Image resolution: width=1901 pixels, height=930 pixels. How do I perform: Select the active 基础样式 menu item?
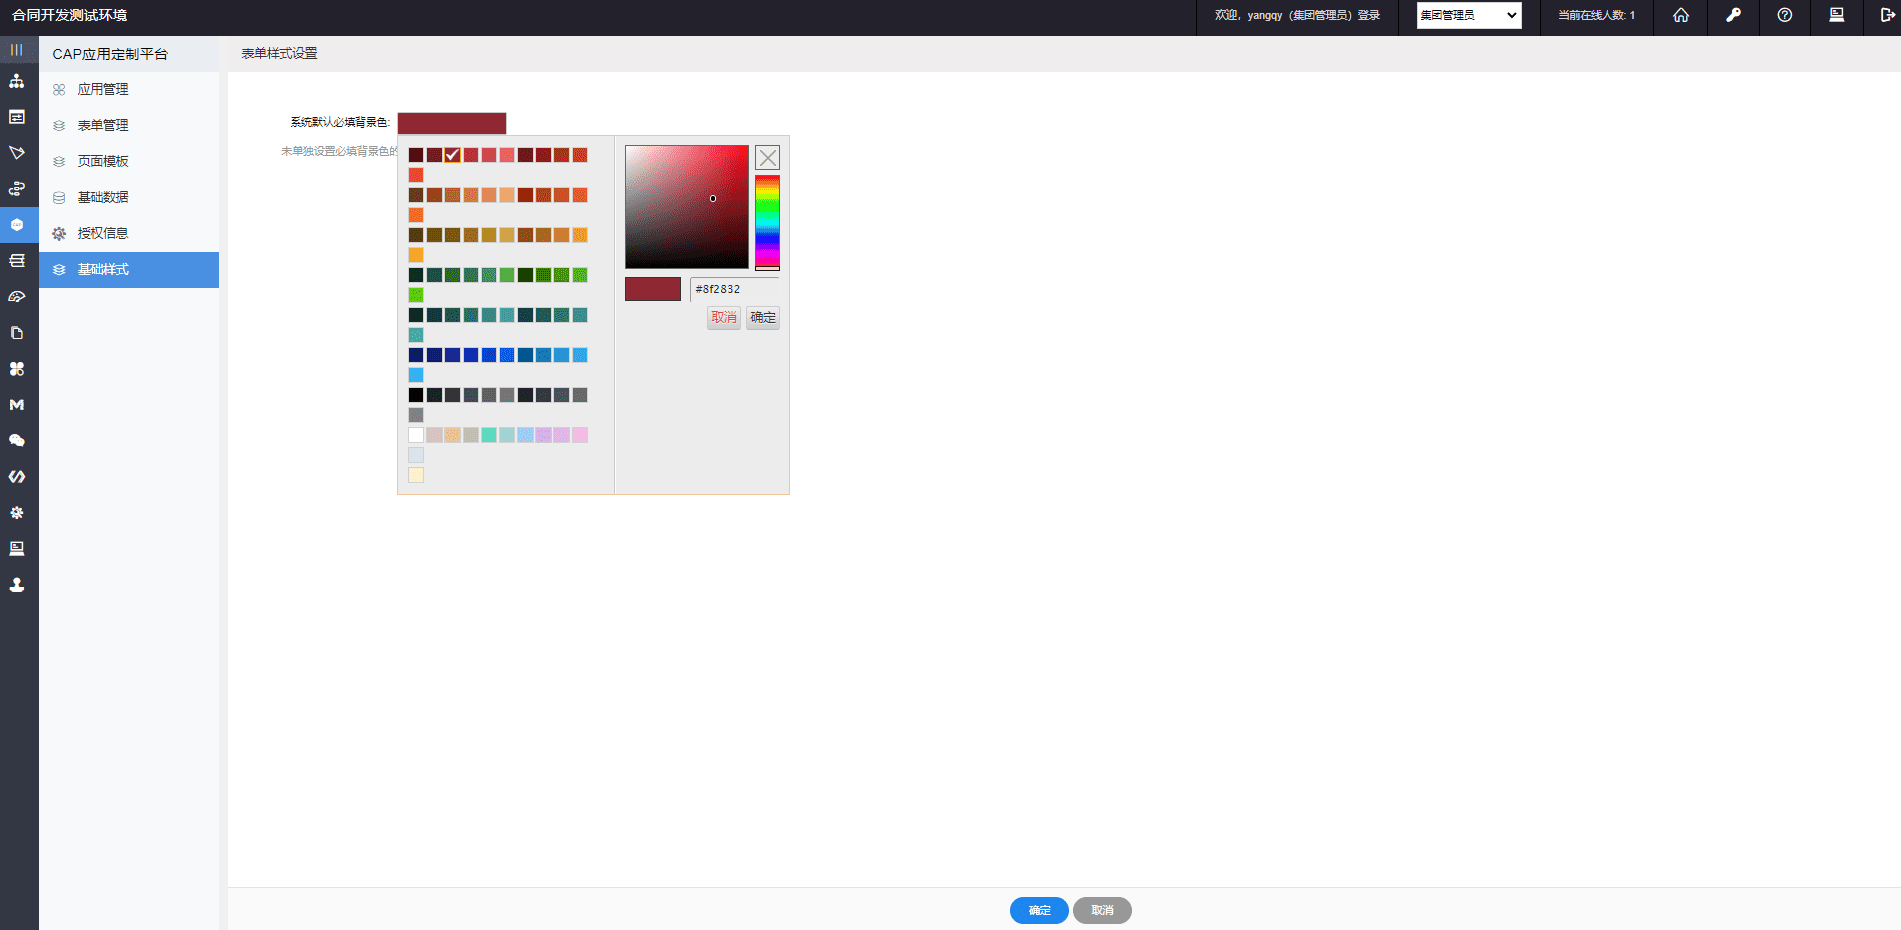coord(129,270)
